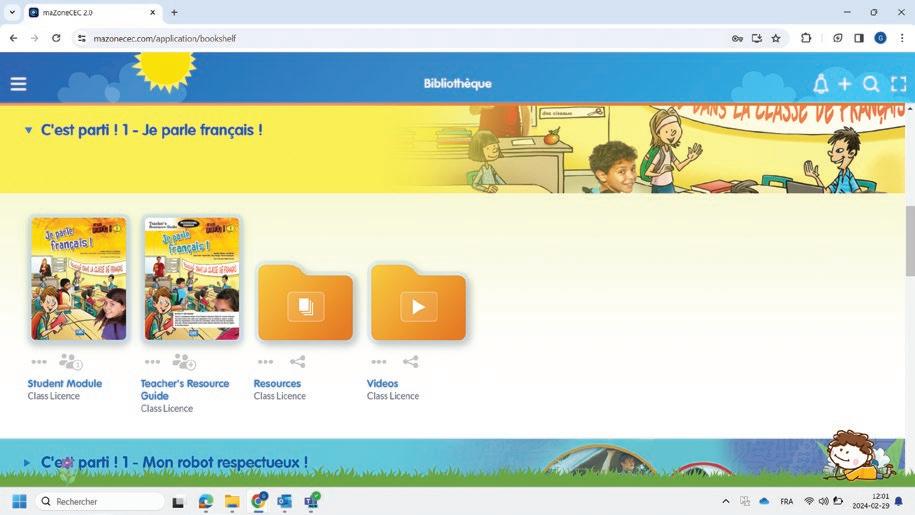
Task: Open Chrome profile avatar
Action: pos(880,38)
